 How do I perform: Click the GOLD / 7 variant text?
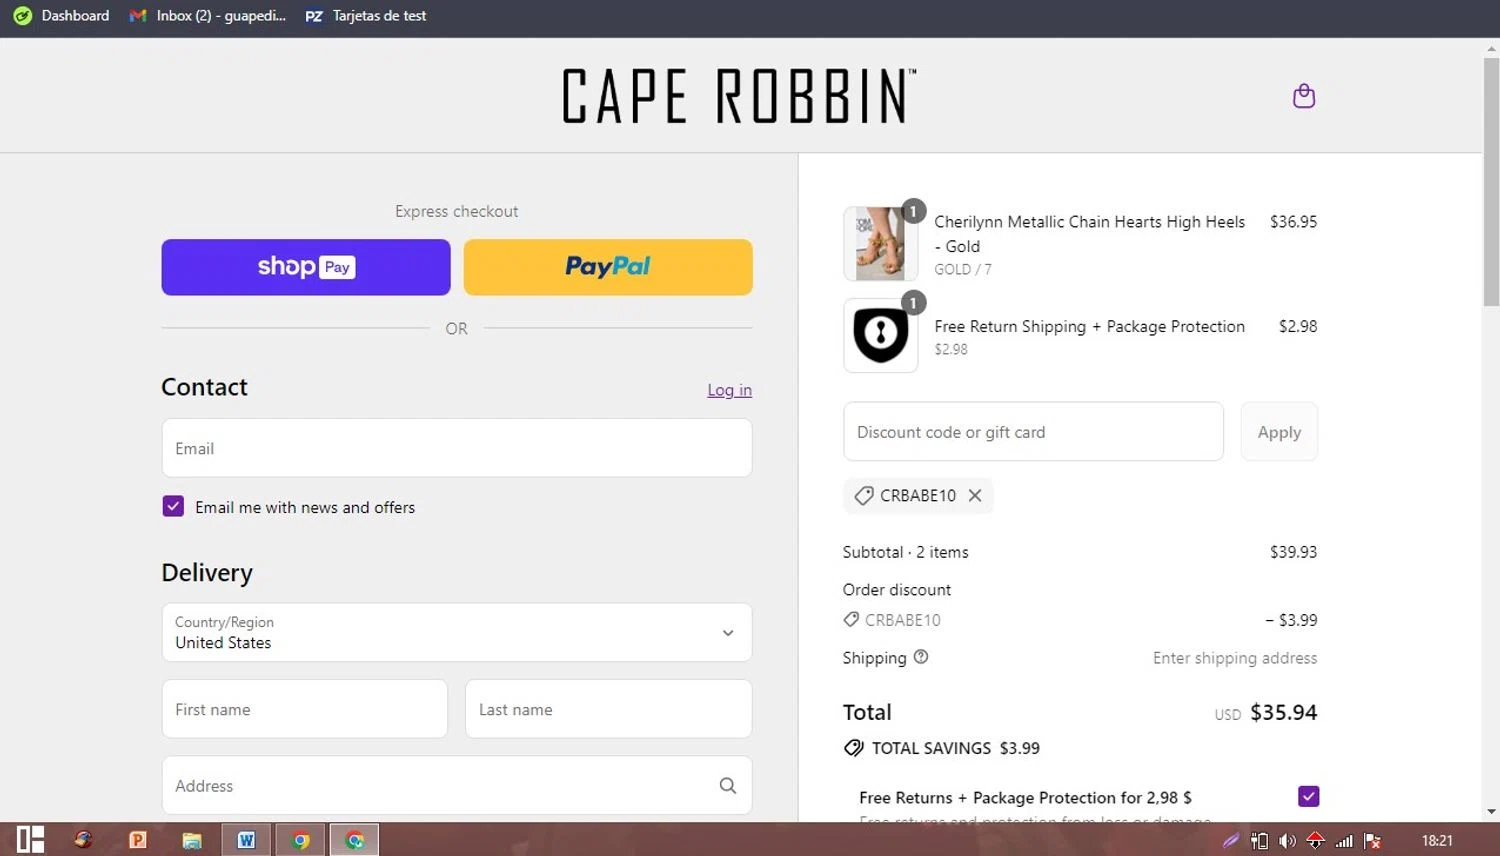[x=963, y=269]
